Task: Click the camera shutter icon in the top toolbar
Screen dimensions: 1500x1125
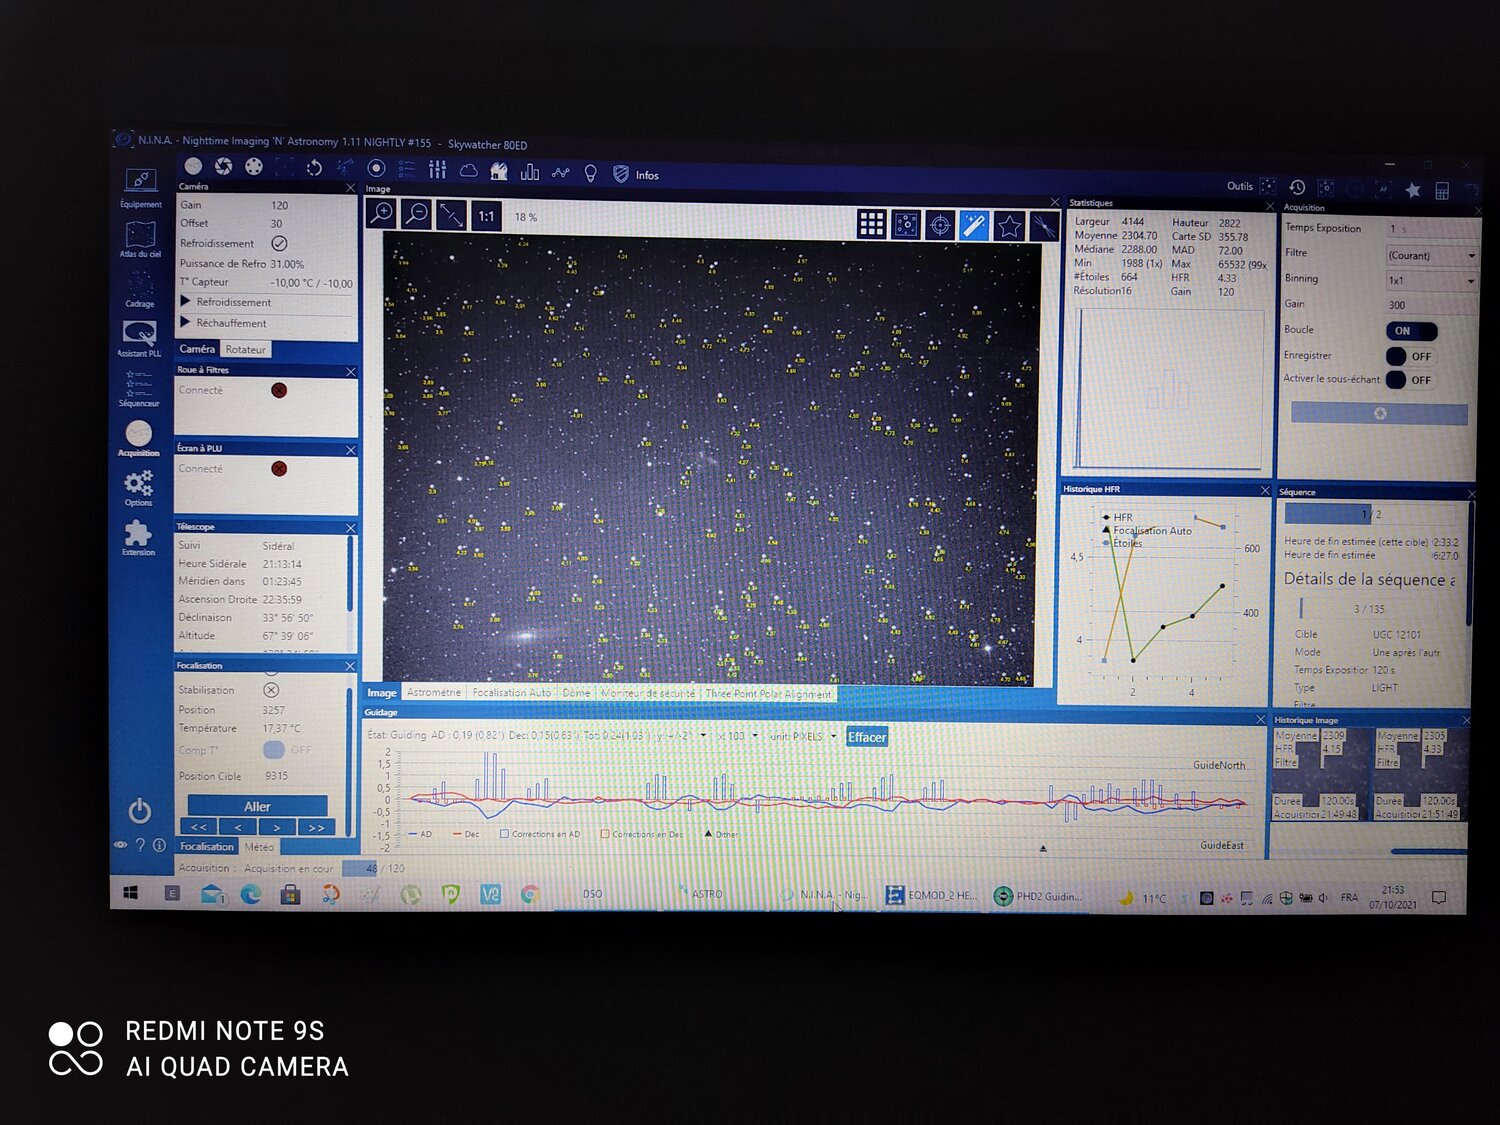Action: (x=223, y=166)
